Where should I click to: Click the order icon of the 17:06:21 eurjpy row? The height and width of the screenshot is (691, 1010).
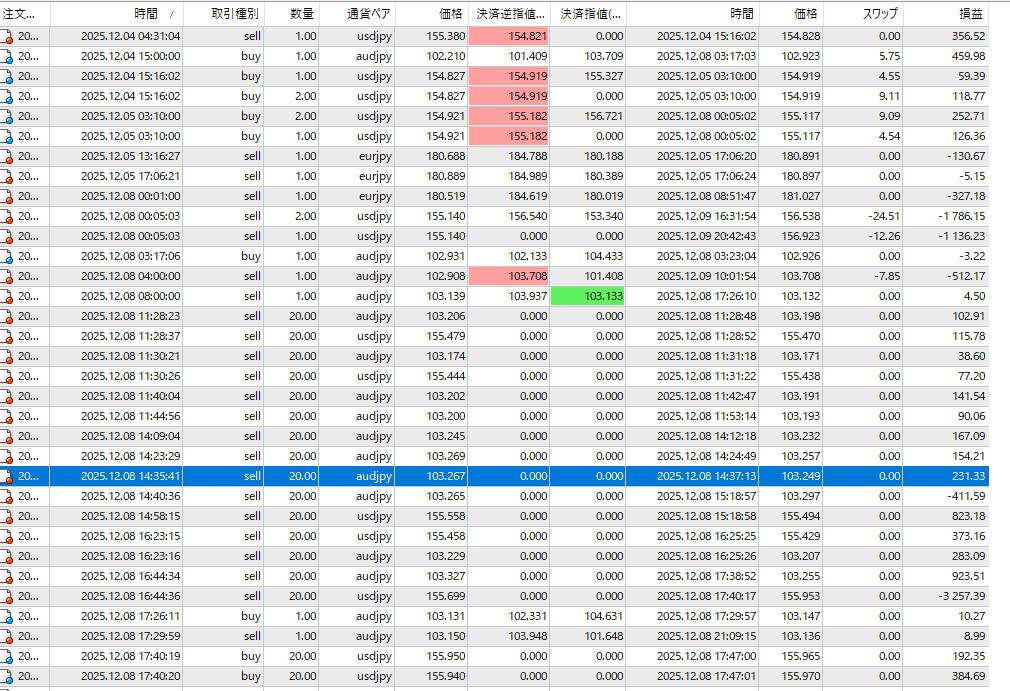pyautogui.click(x=7, y=176)
